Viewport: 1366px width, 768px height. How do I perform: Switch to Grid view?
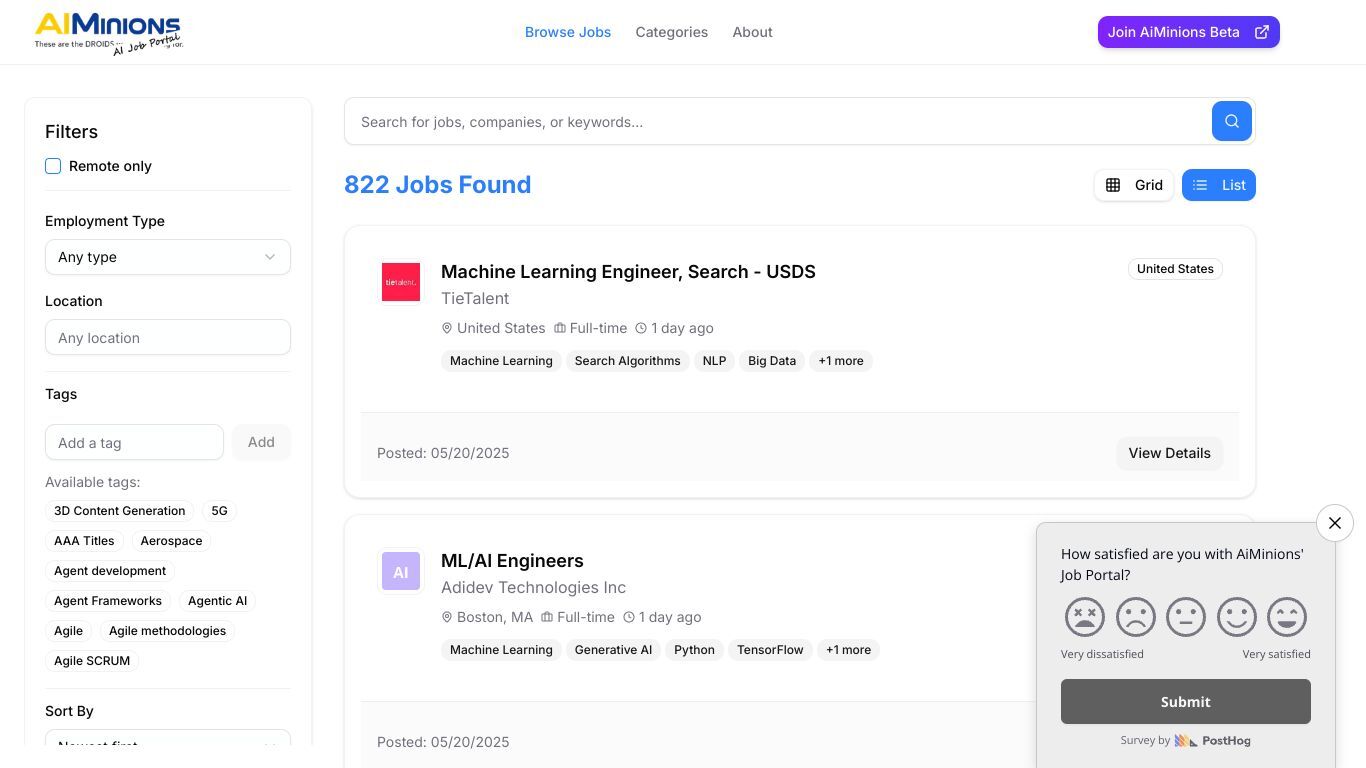point(1134,185)
